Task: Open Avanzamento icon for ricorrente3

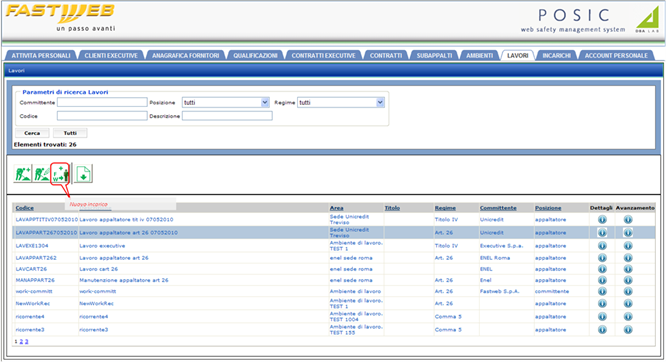Action: tap(628, 330)
